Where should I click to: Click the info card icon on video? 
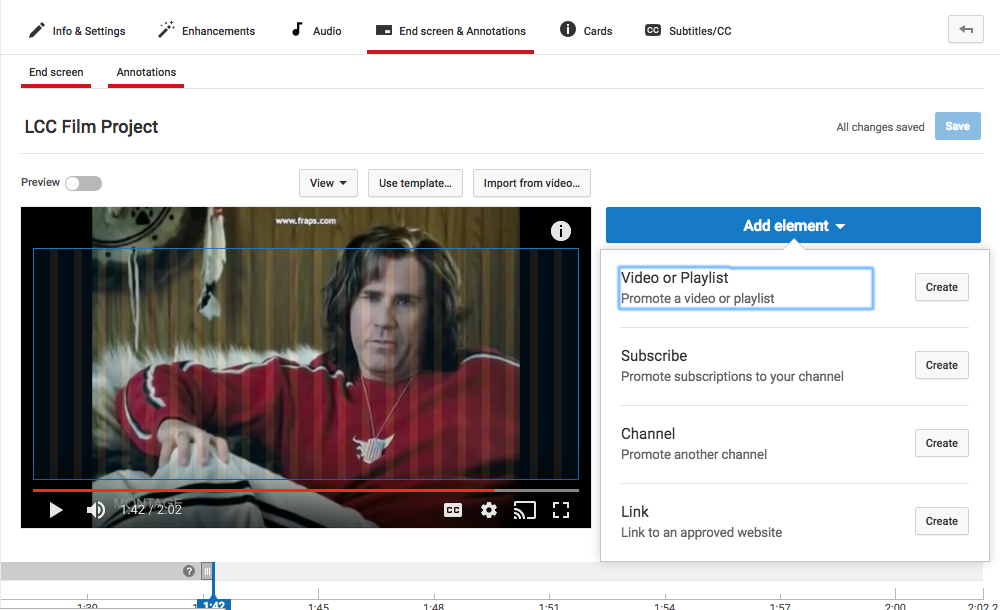561,231
